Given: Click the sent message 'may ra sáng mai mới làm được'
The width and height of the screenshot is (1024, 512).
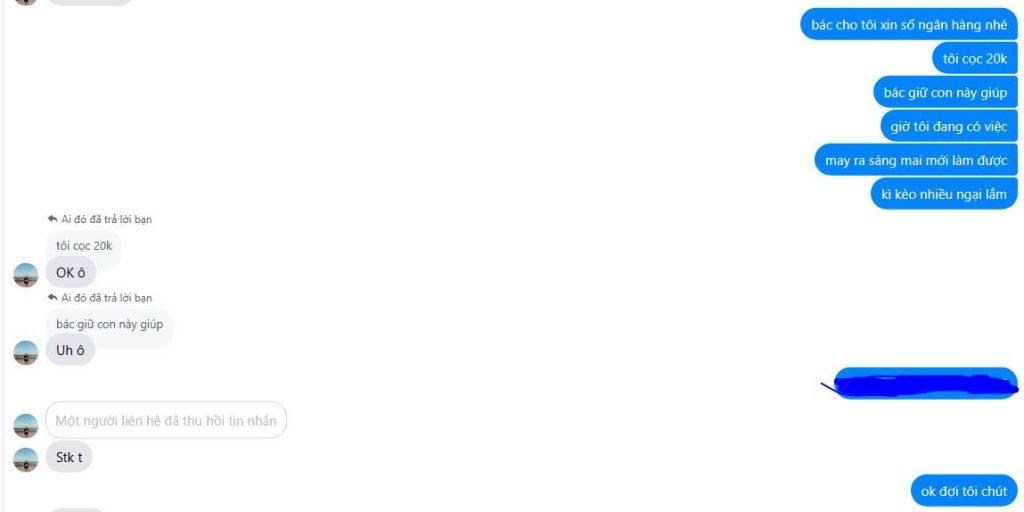Looking at the screenshot, I should [916, 160].
